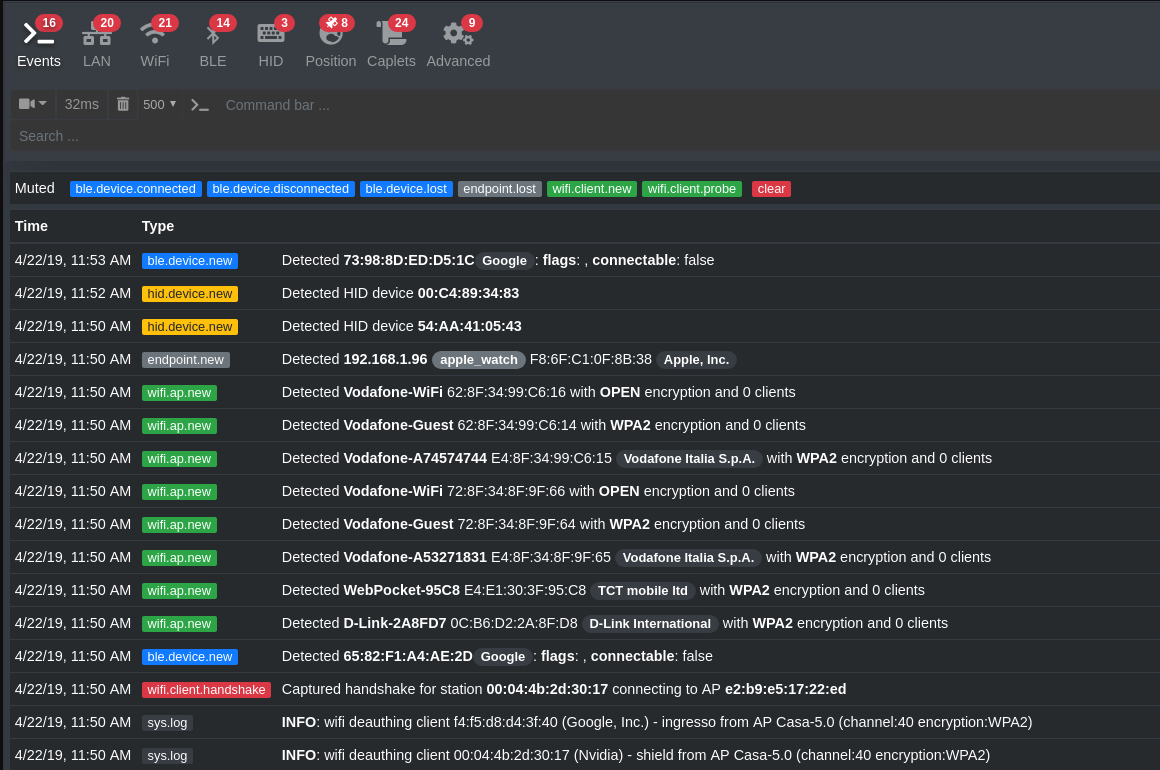Click the trash icon to clear events
Viewport: 1160px width, 770px height.
click(x=123, y=104)
